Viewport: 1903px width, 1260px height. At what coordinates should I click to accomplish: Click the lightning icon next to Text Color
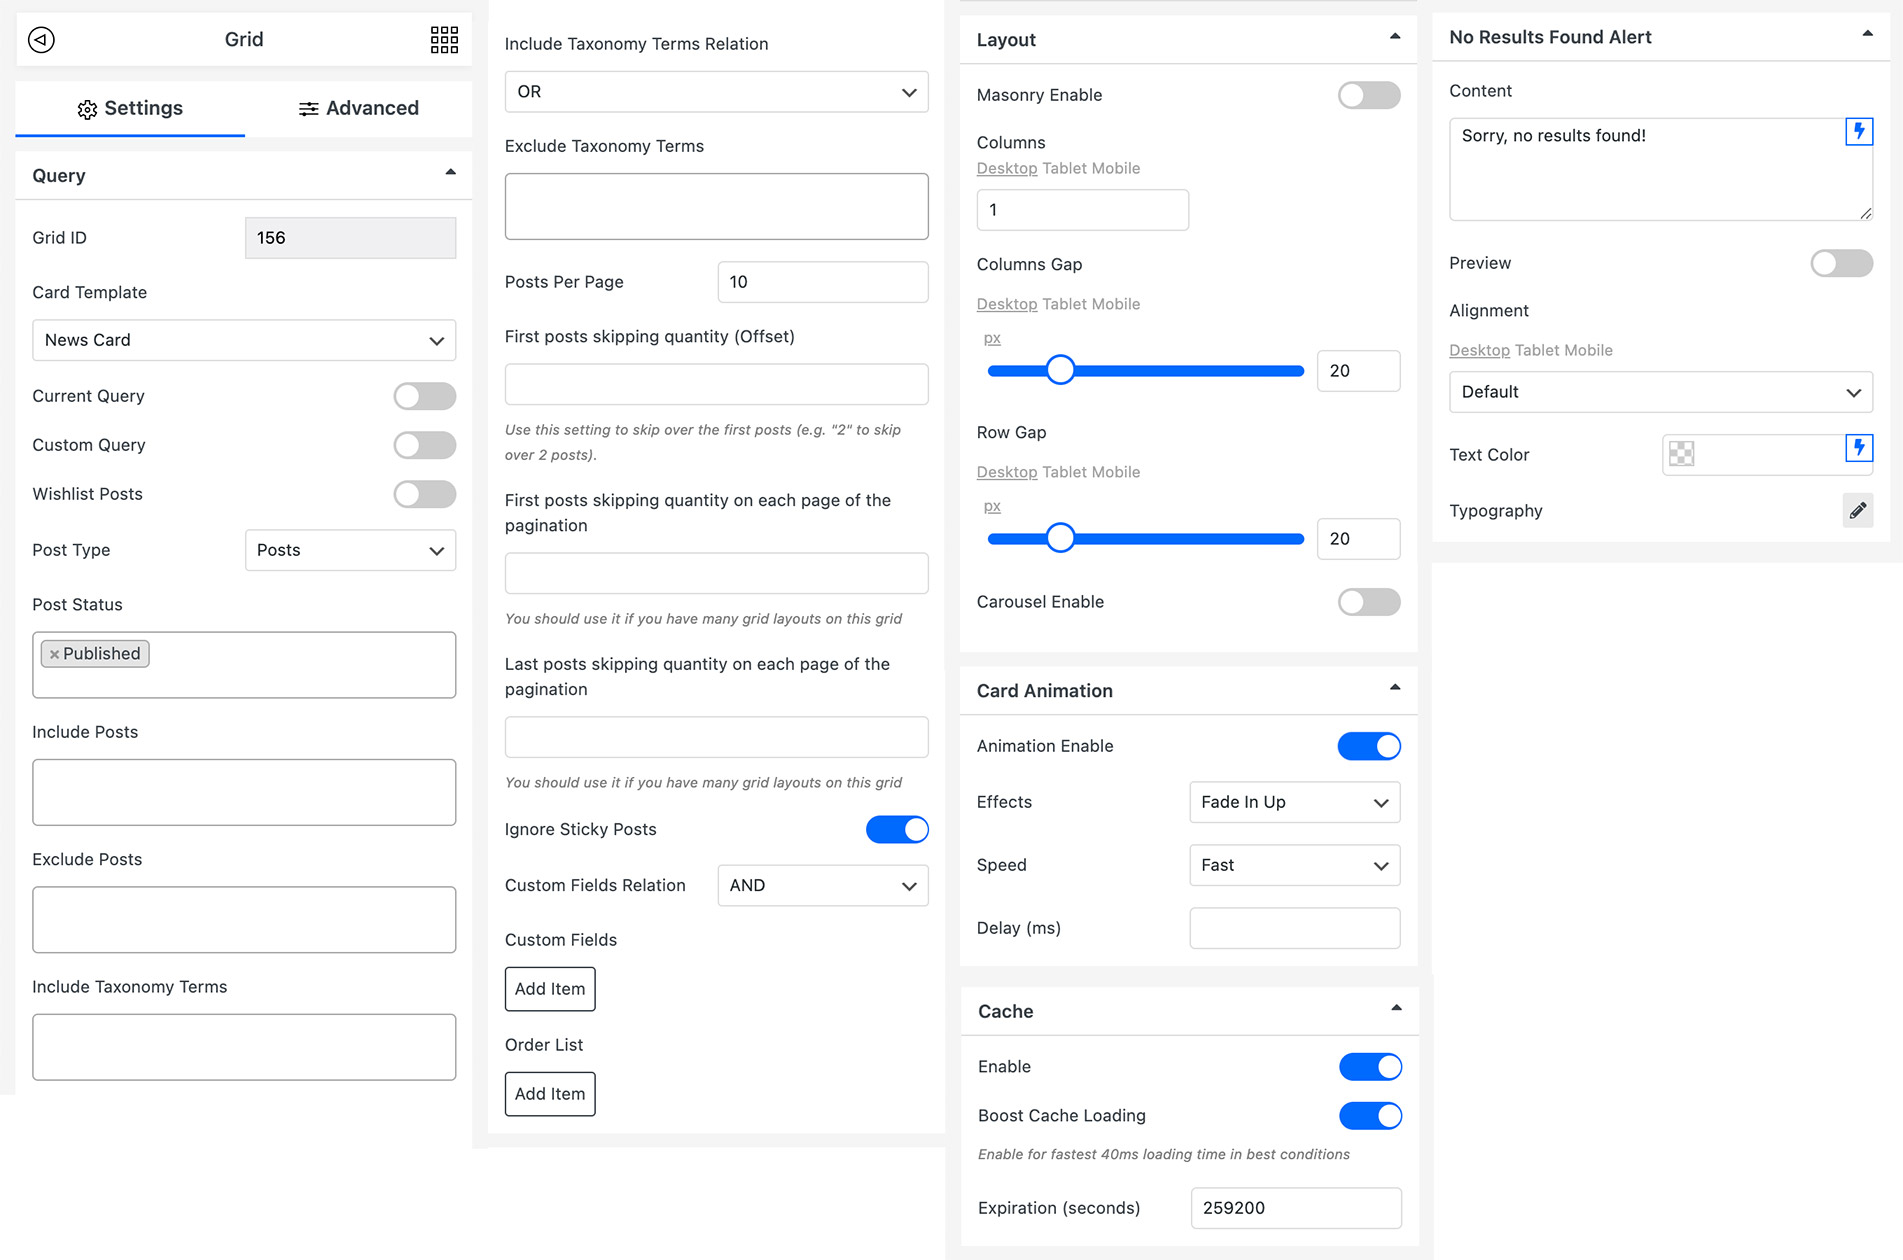coord(1858,453)
